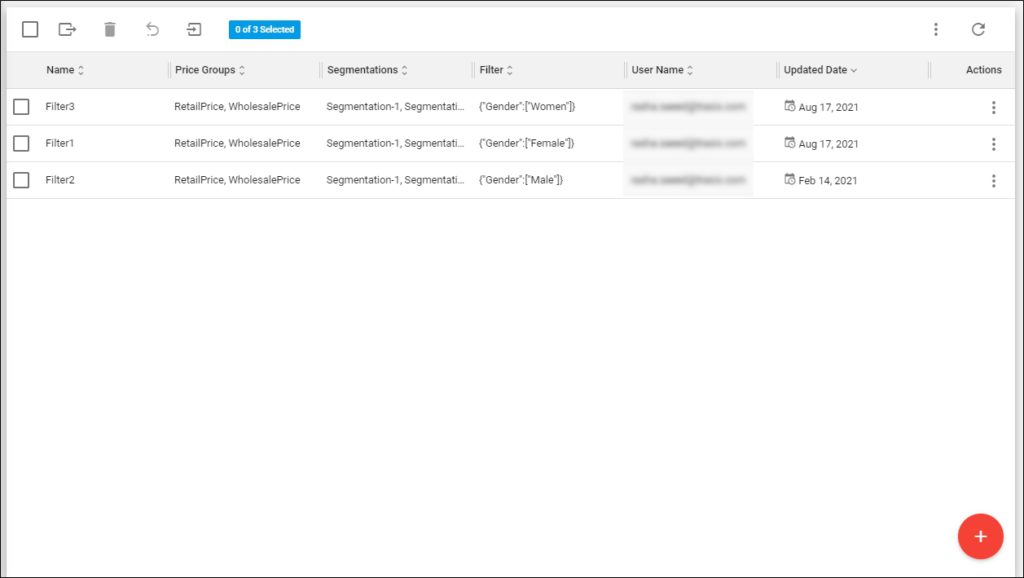The image size is (1024, 578).
Task: Open actions menu for Filter3 row
Action: (993, 107)
